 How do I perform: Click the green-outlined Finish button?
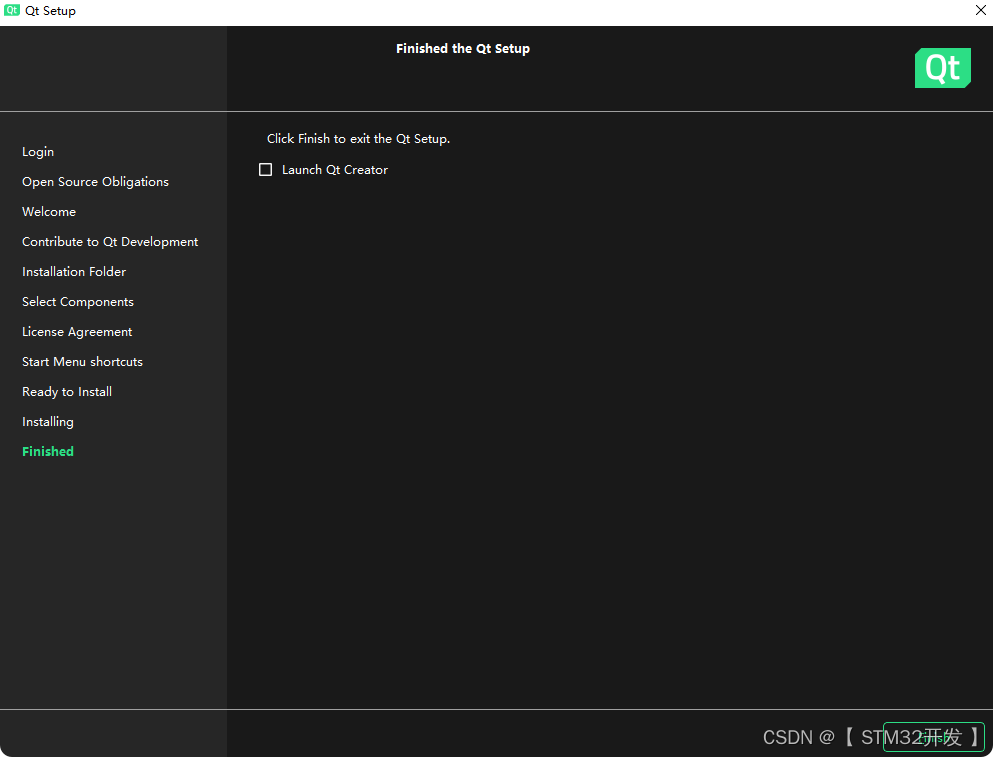[933, 737]
